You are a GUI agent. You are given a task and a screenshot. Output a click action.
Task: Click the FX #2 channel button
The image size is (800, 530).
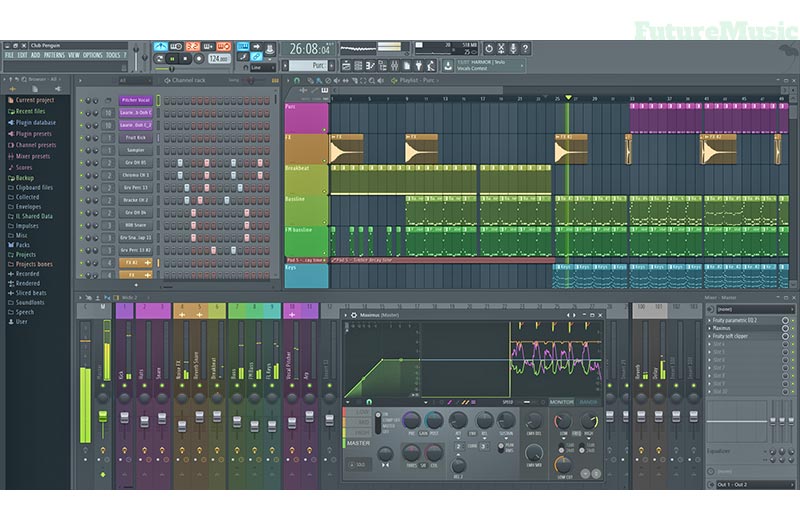tap(136, 263)
